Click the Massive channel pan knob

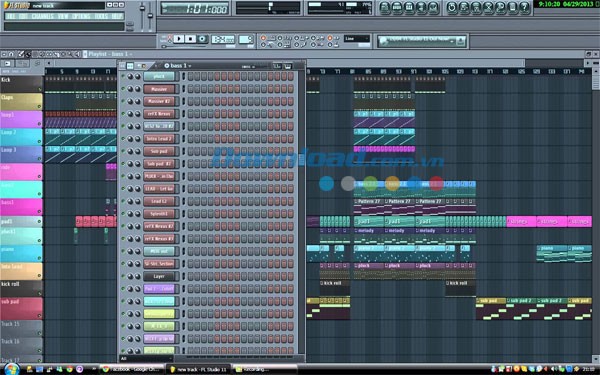pyautogui.click(x=130, y=89)
